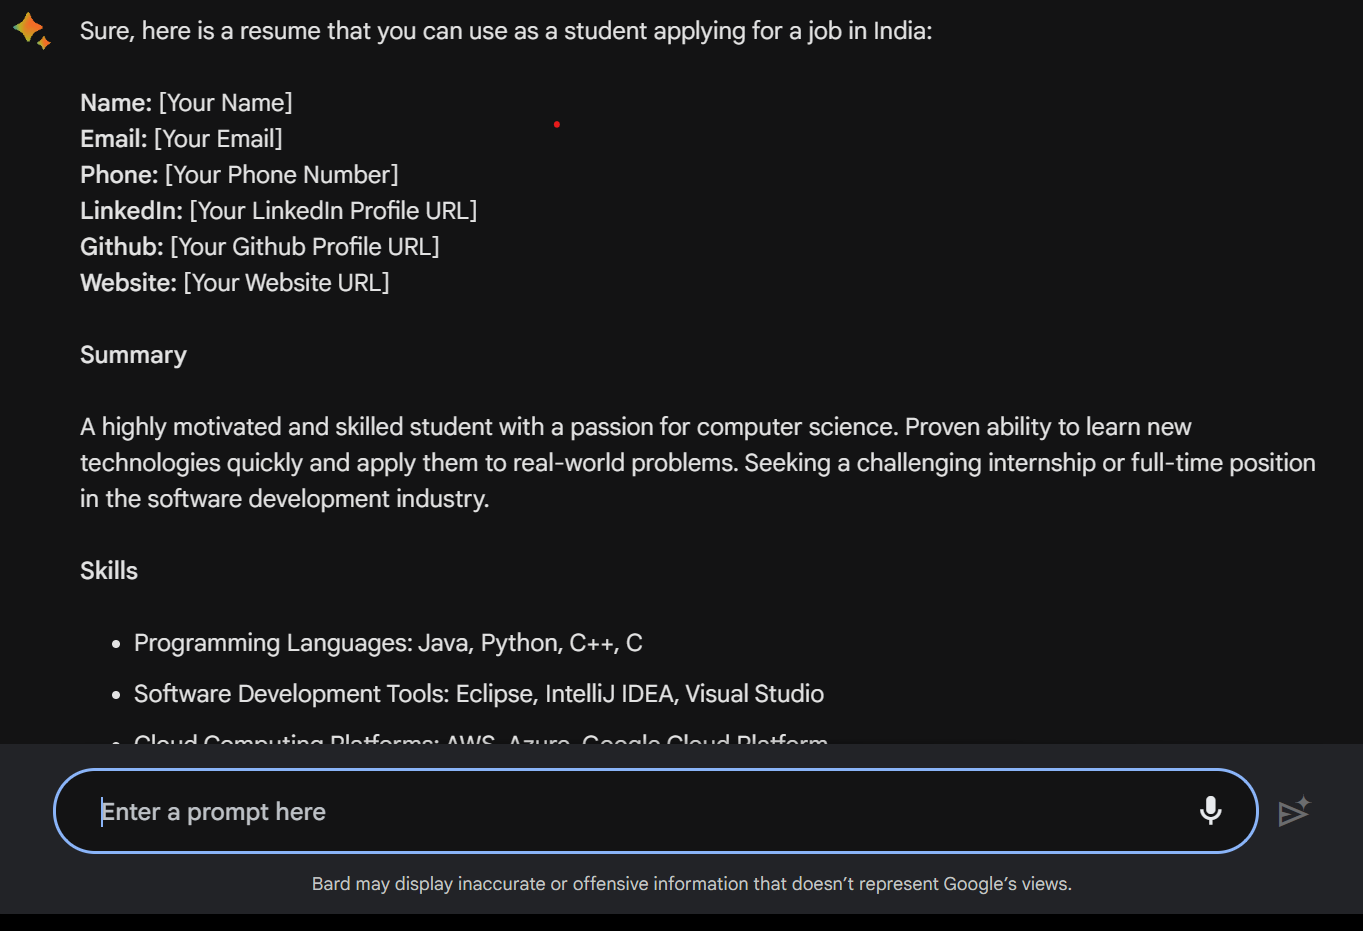Click the Cloud Computing Platforms bullet line
Viewport: 1363px width, 931px height.
480,739
